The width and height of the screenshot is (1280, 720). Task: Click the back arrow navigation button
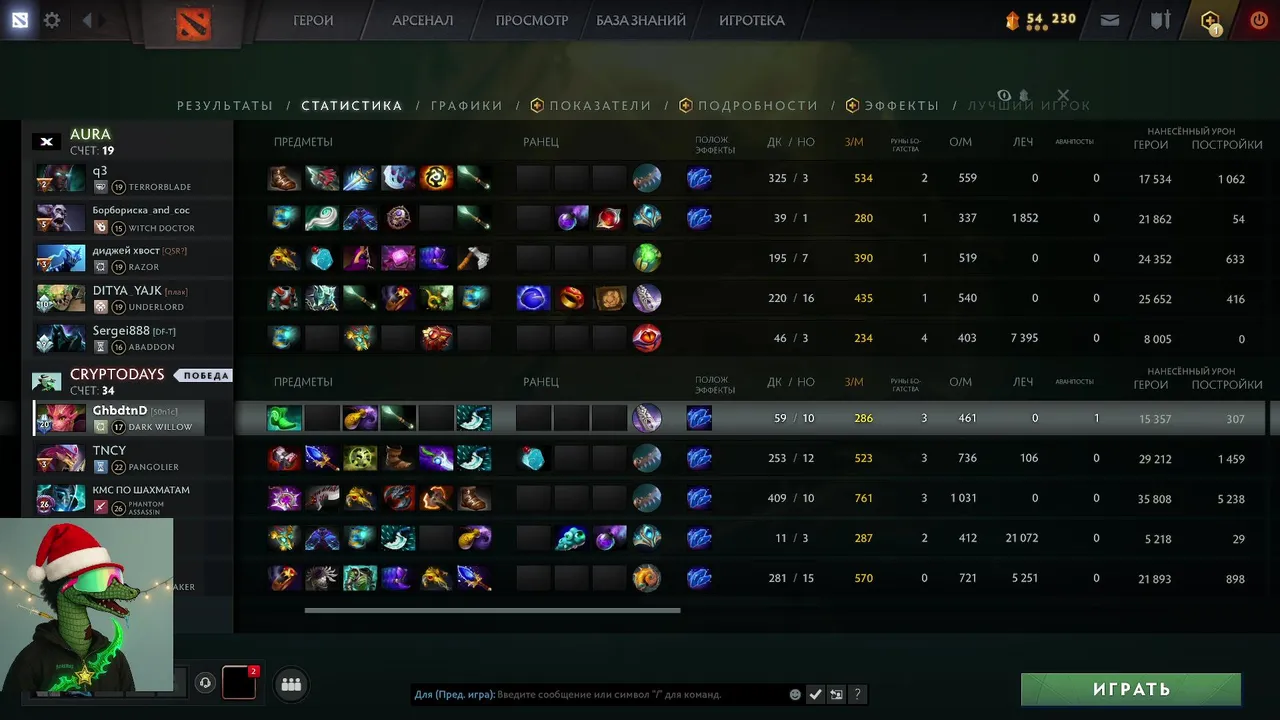coord(87,20)
